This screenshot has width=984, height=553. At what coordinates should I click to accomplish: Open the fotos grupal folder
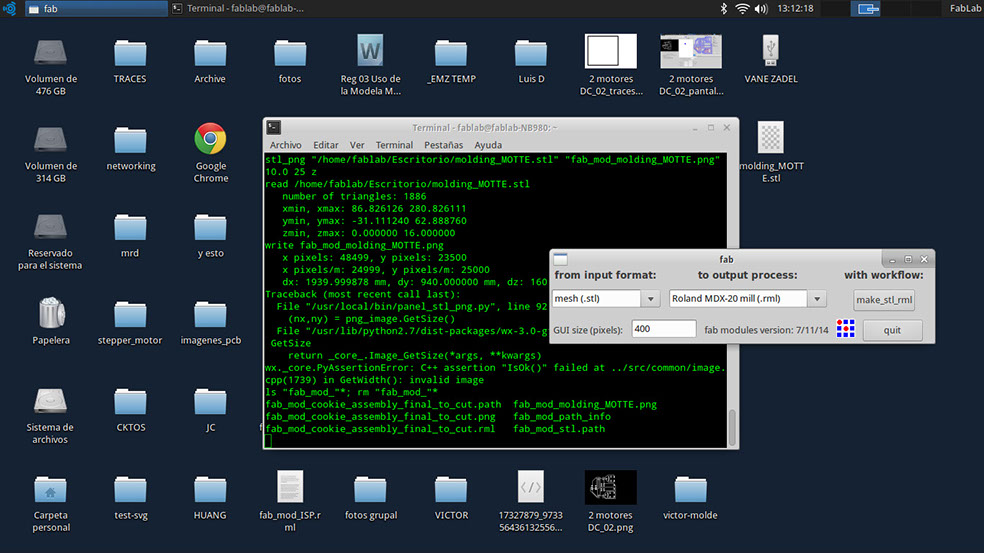pyautogui.click(x=370, y=490)
